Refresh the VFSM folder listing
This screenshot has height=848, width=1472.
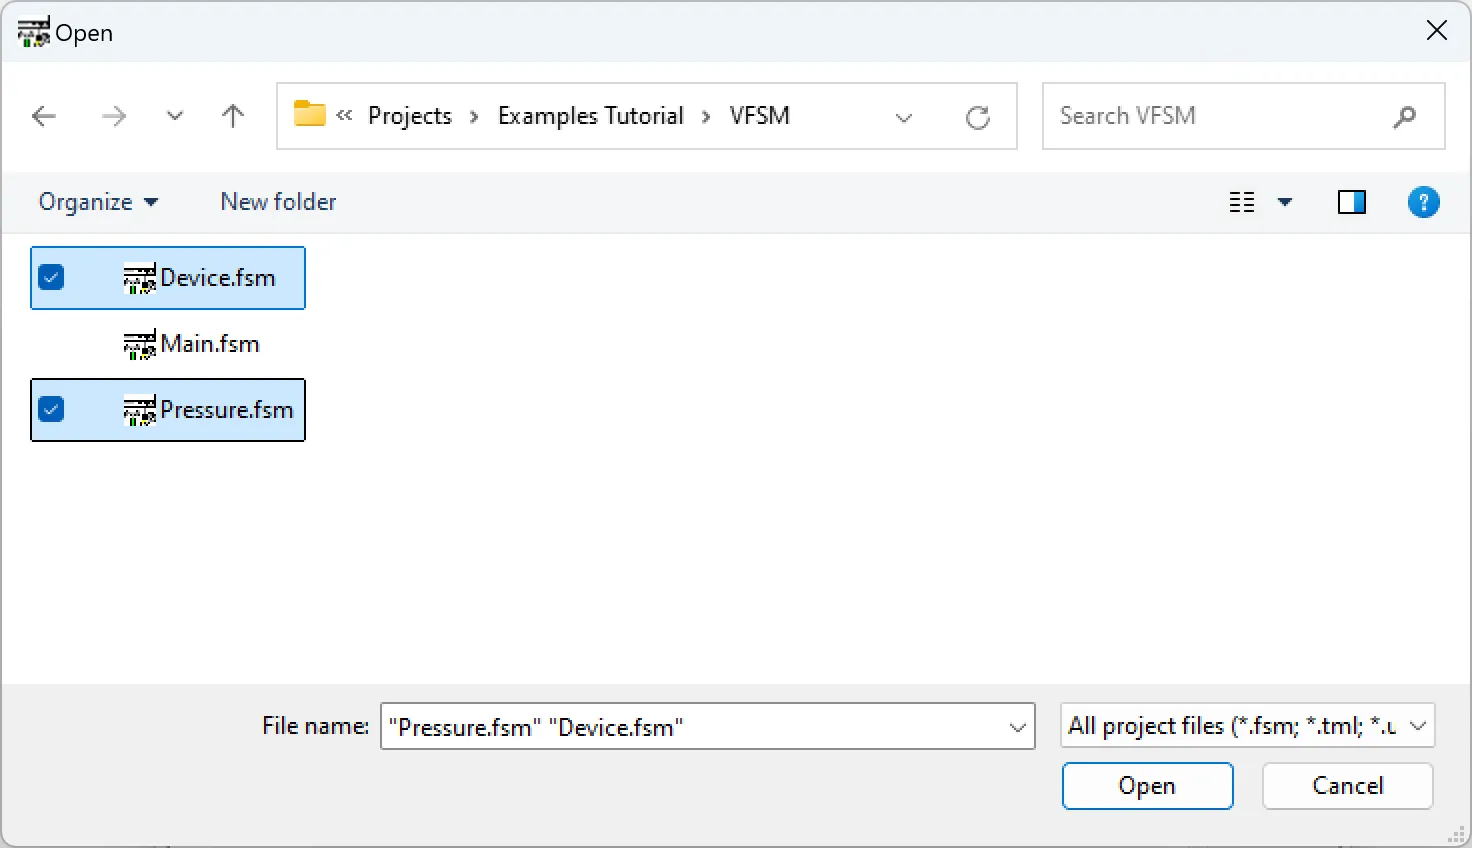point(978,117)
